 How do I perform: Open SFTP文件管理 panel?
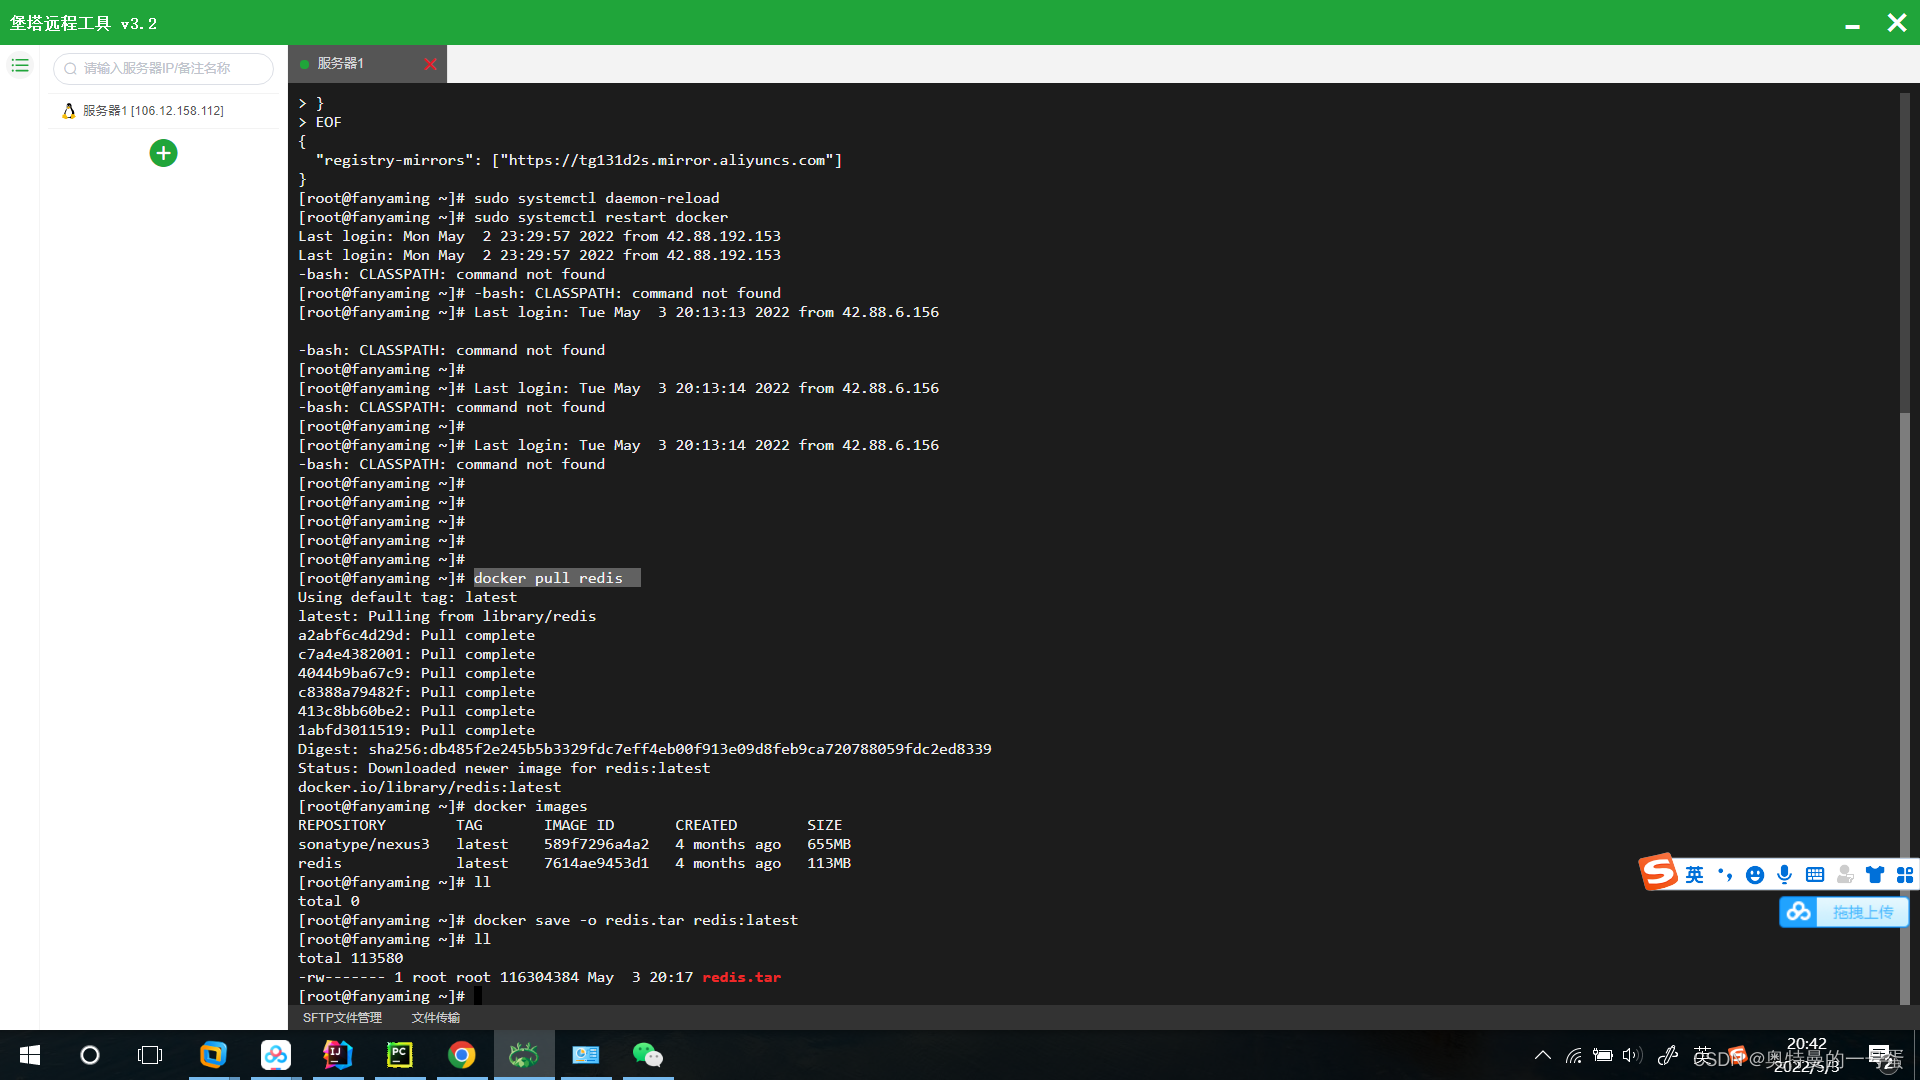pos(342,1018)
